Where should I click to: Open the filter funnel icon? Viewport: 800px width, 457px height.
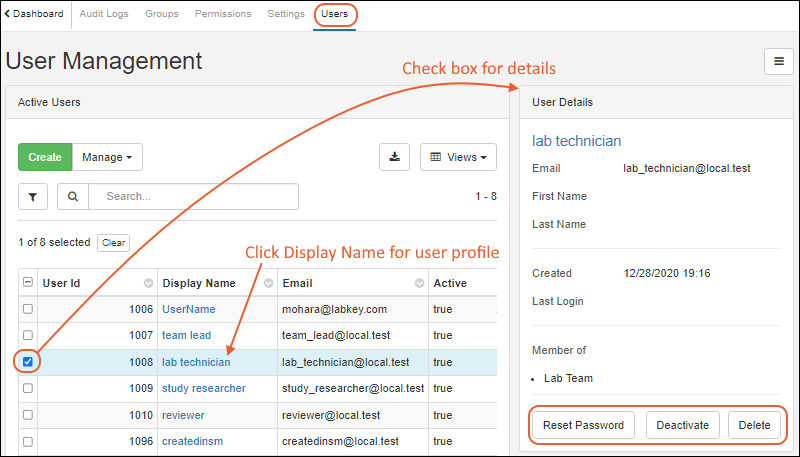[x=32, y=197]
